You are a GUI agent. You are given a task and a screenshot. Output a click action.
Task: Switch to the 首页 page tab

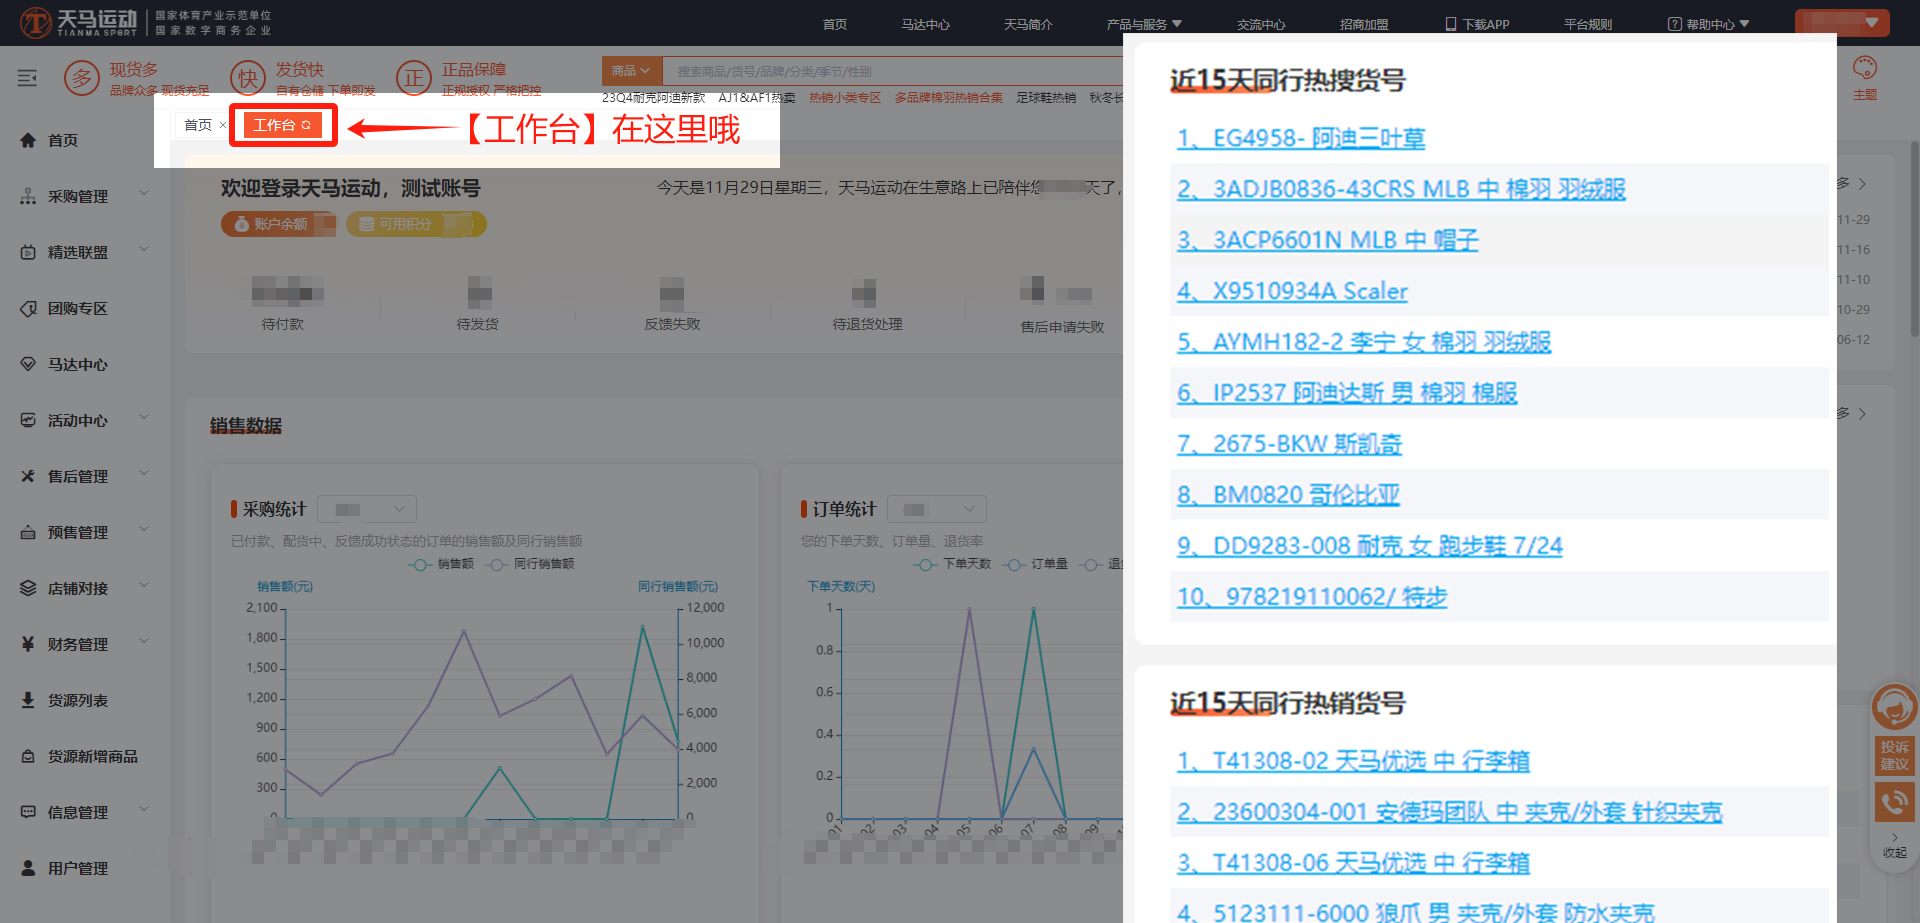(198, 125)
